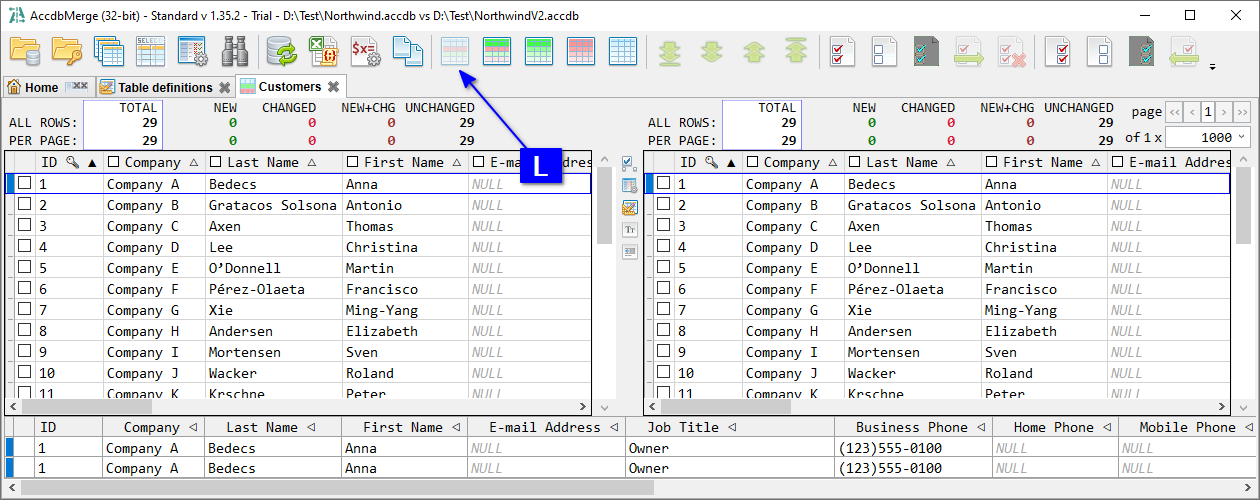Check the row checkbox for ID 3 in left grid
This screenshot has width=1260, height=500.
point(25,226)
